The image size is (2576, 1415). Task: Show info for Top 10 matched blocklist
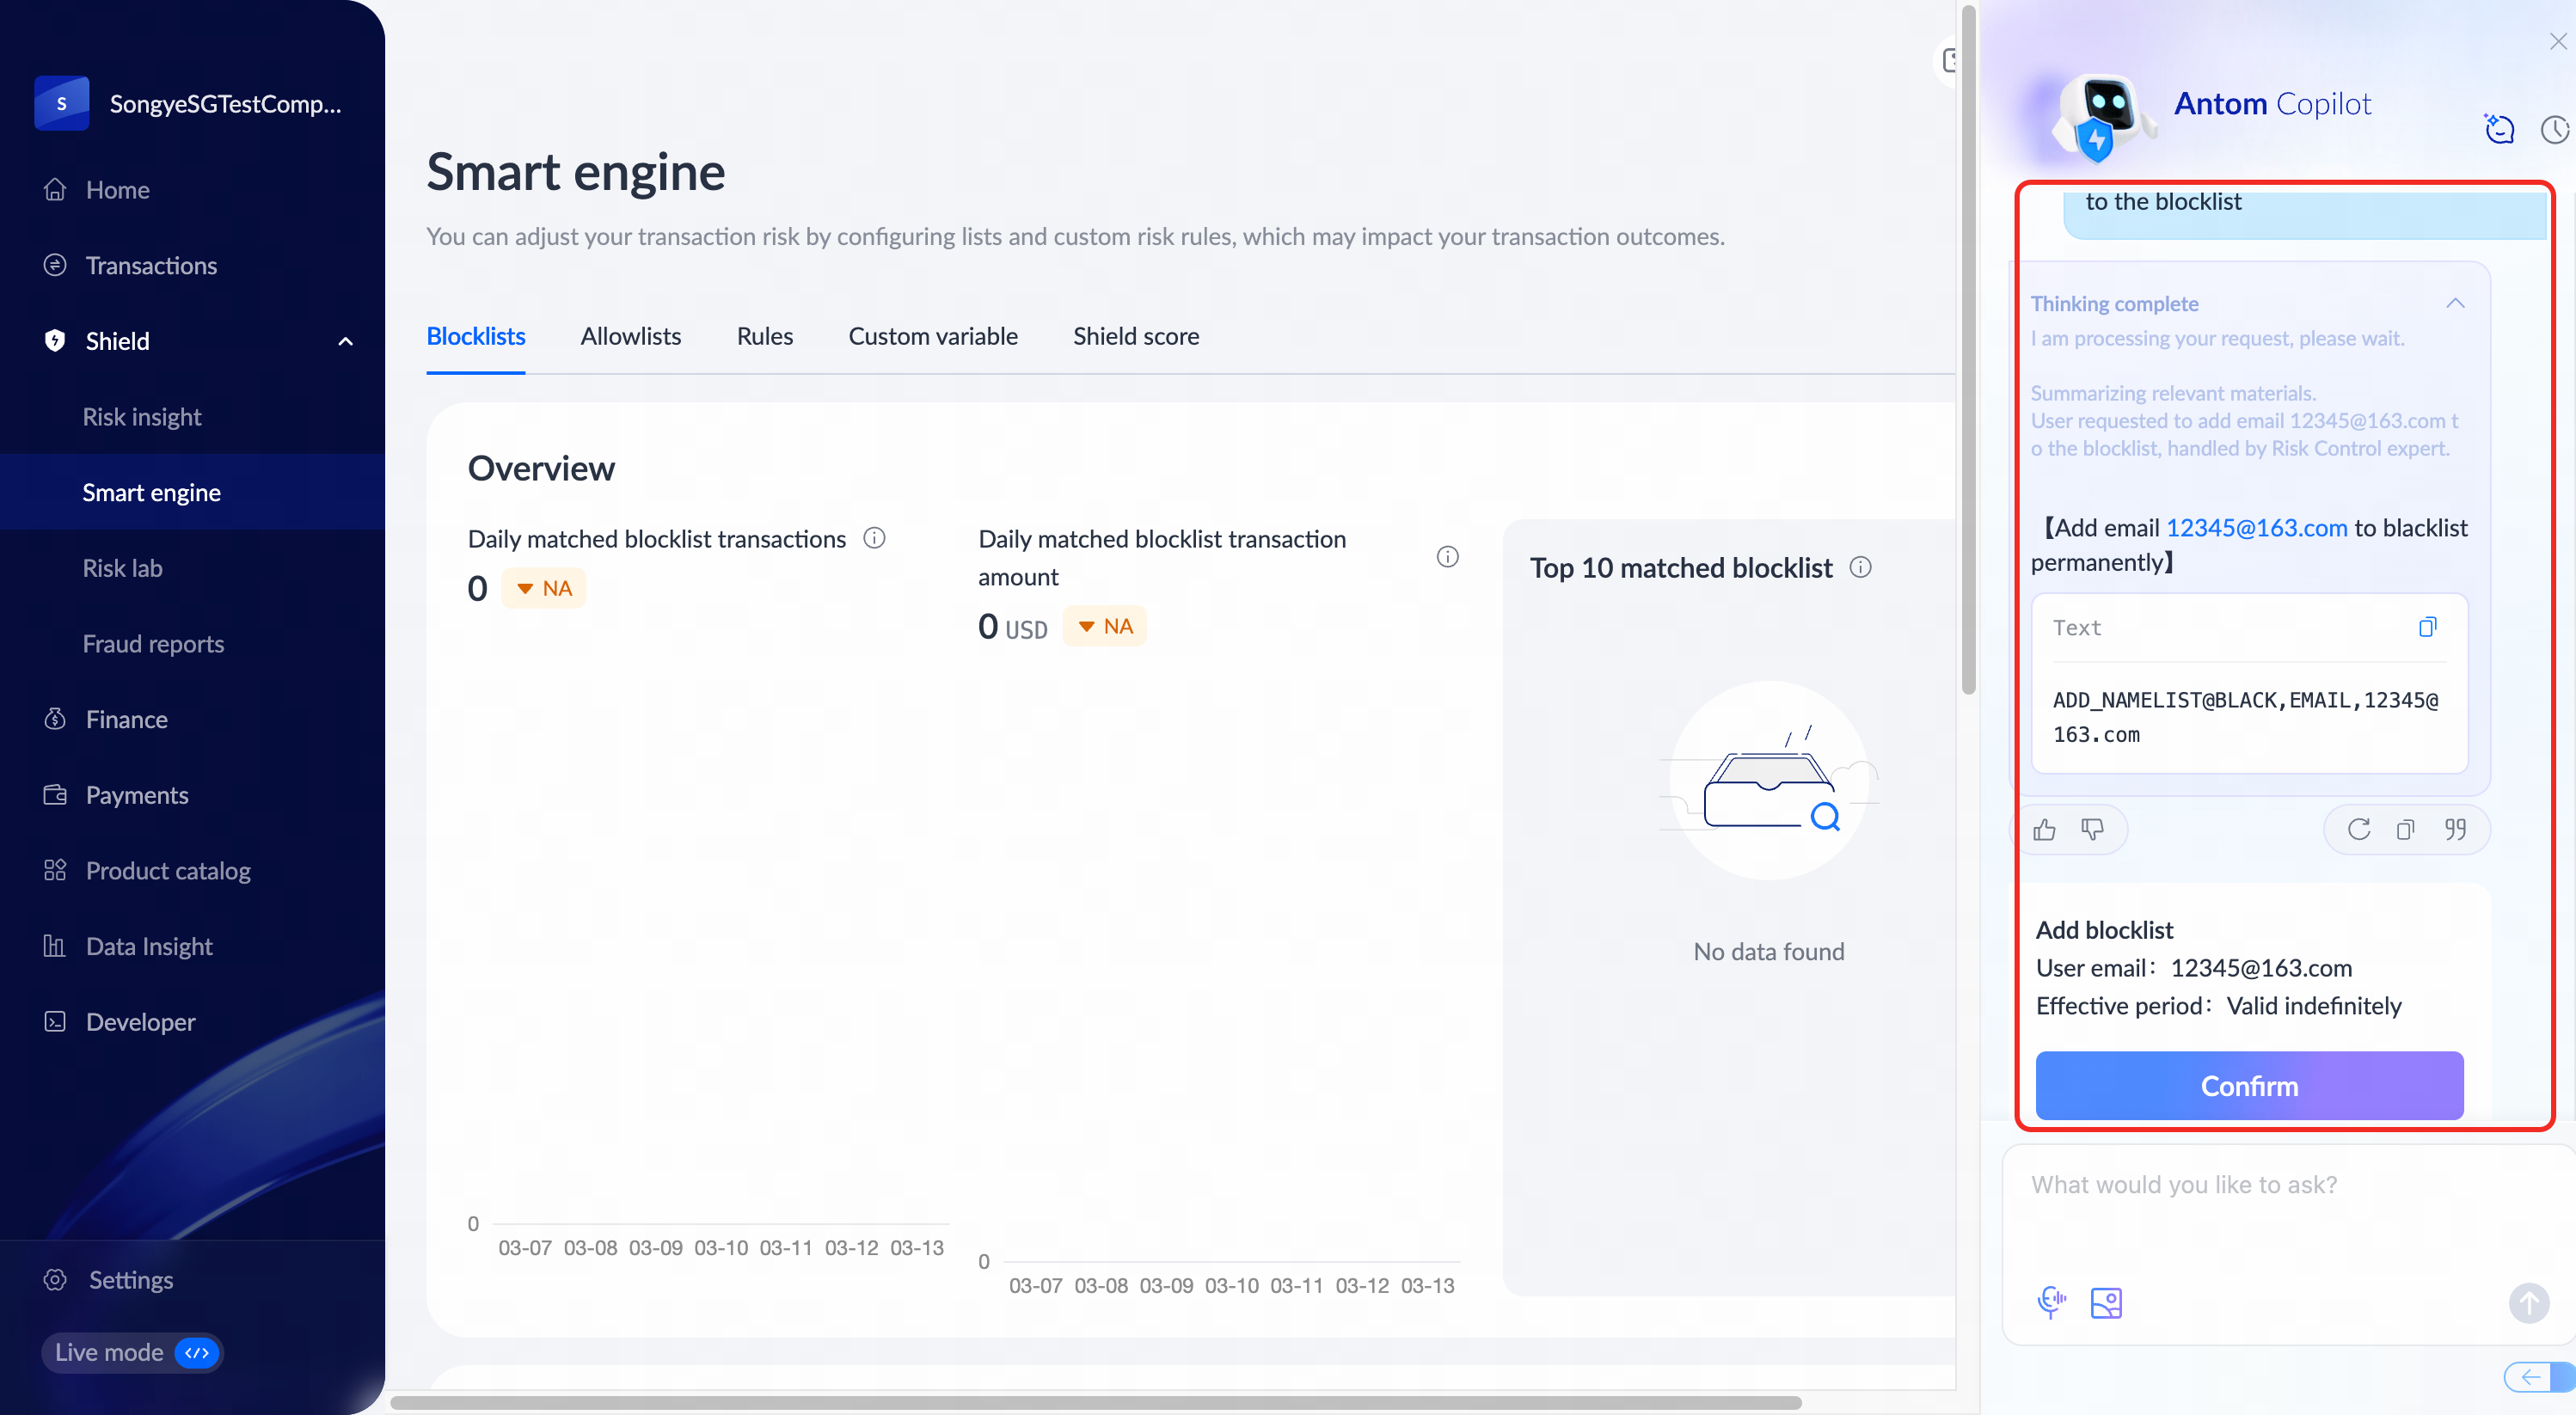point(1860,568)
